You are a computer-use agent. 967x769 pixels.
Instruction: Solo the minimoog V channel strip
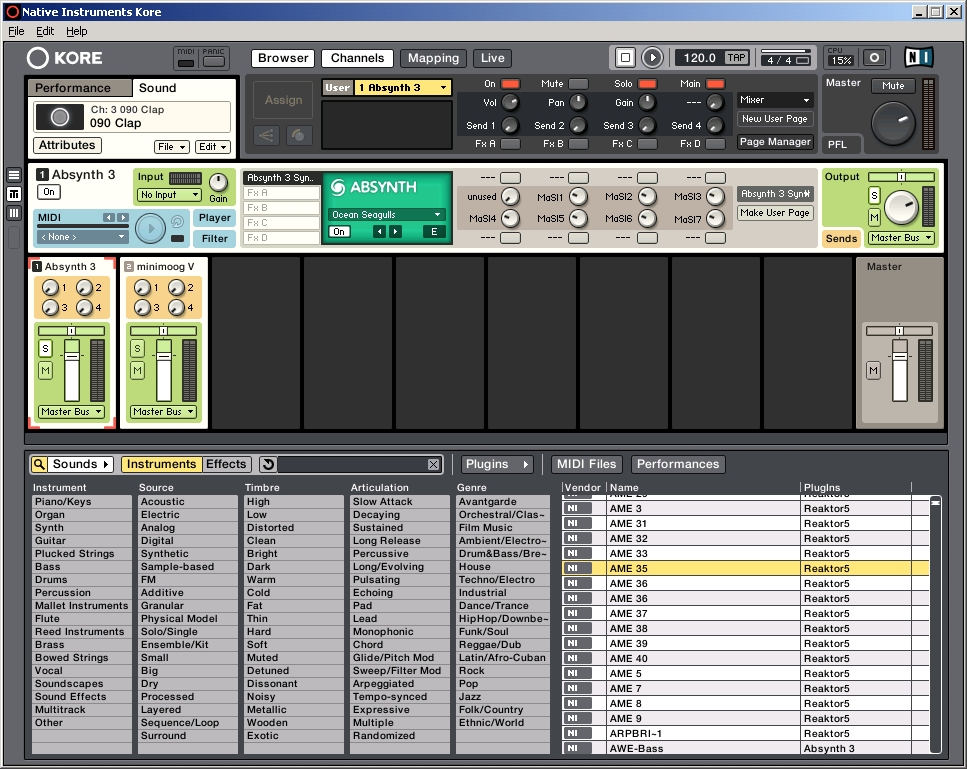point(137,349)
